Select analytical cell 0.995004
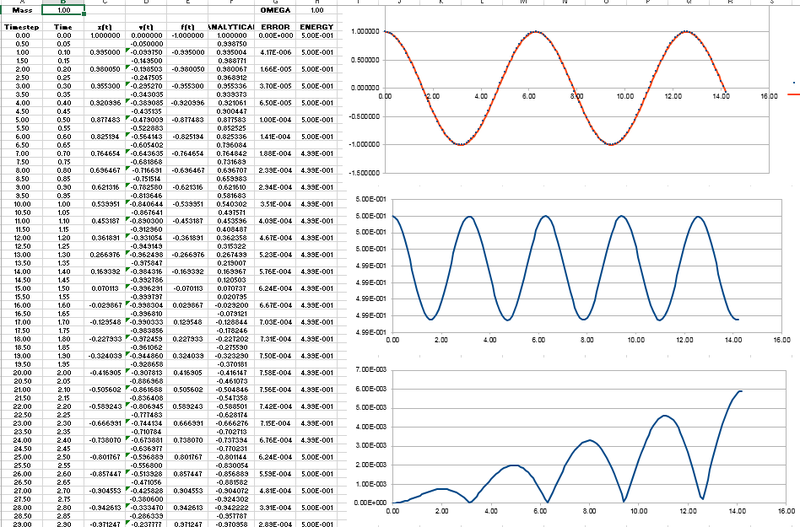800x527 pixels. tap(231, 53)
